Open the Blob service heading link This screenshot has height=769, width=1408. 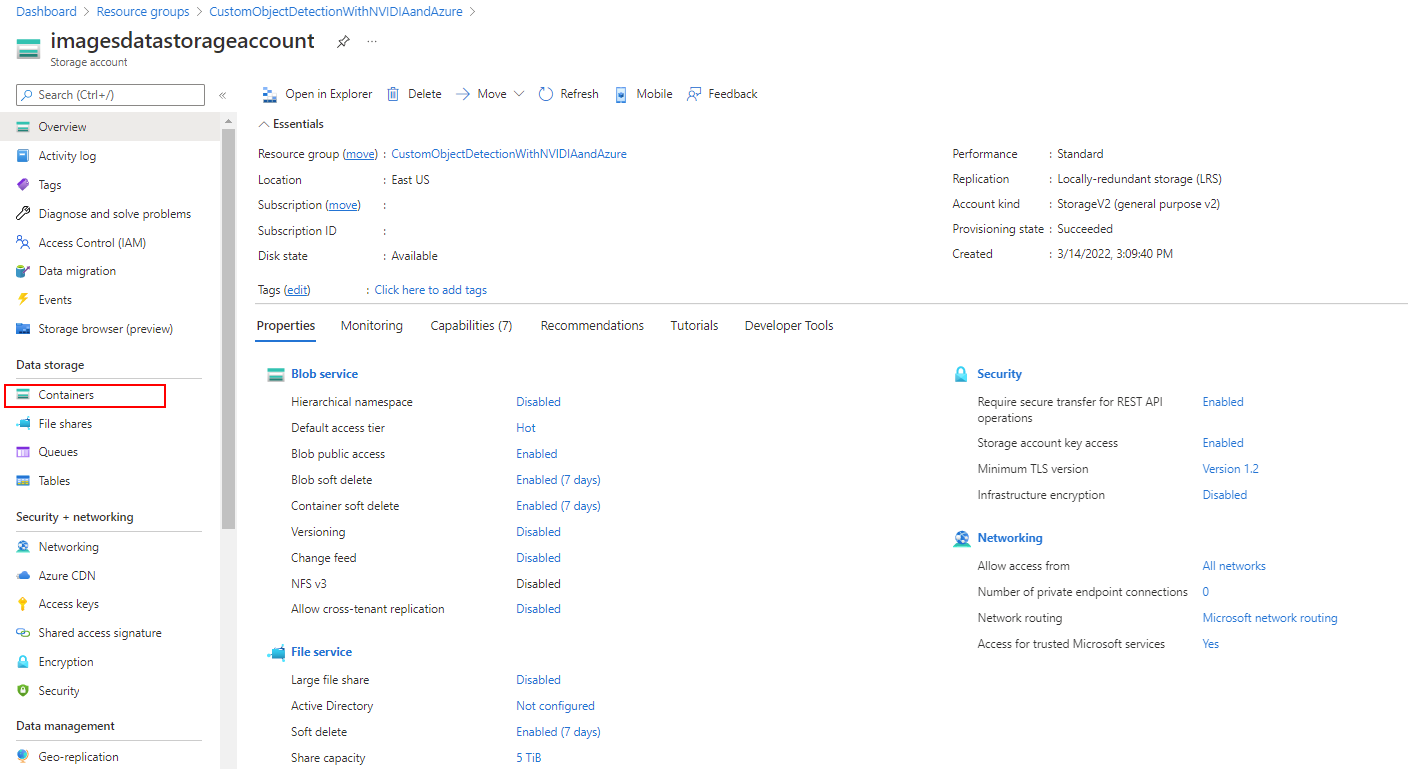[x=324, y=374]
